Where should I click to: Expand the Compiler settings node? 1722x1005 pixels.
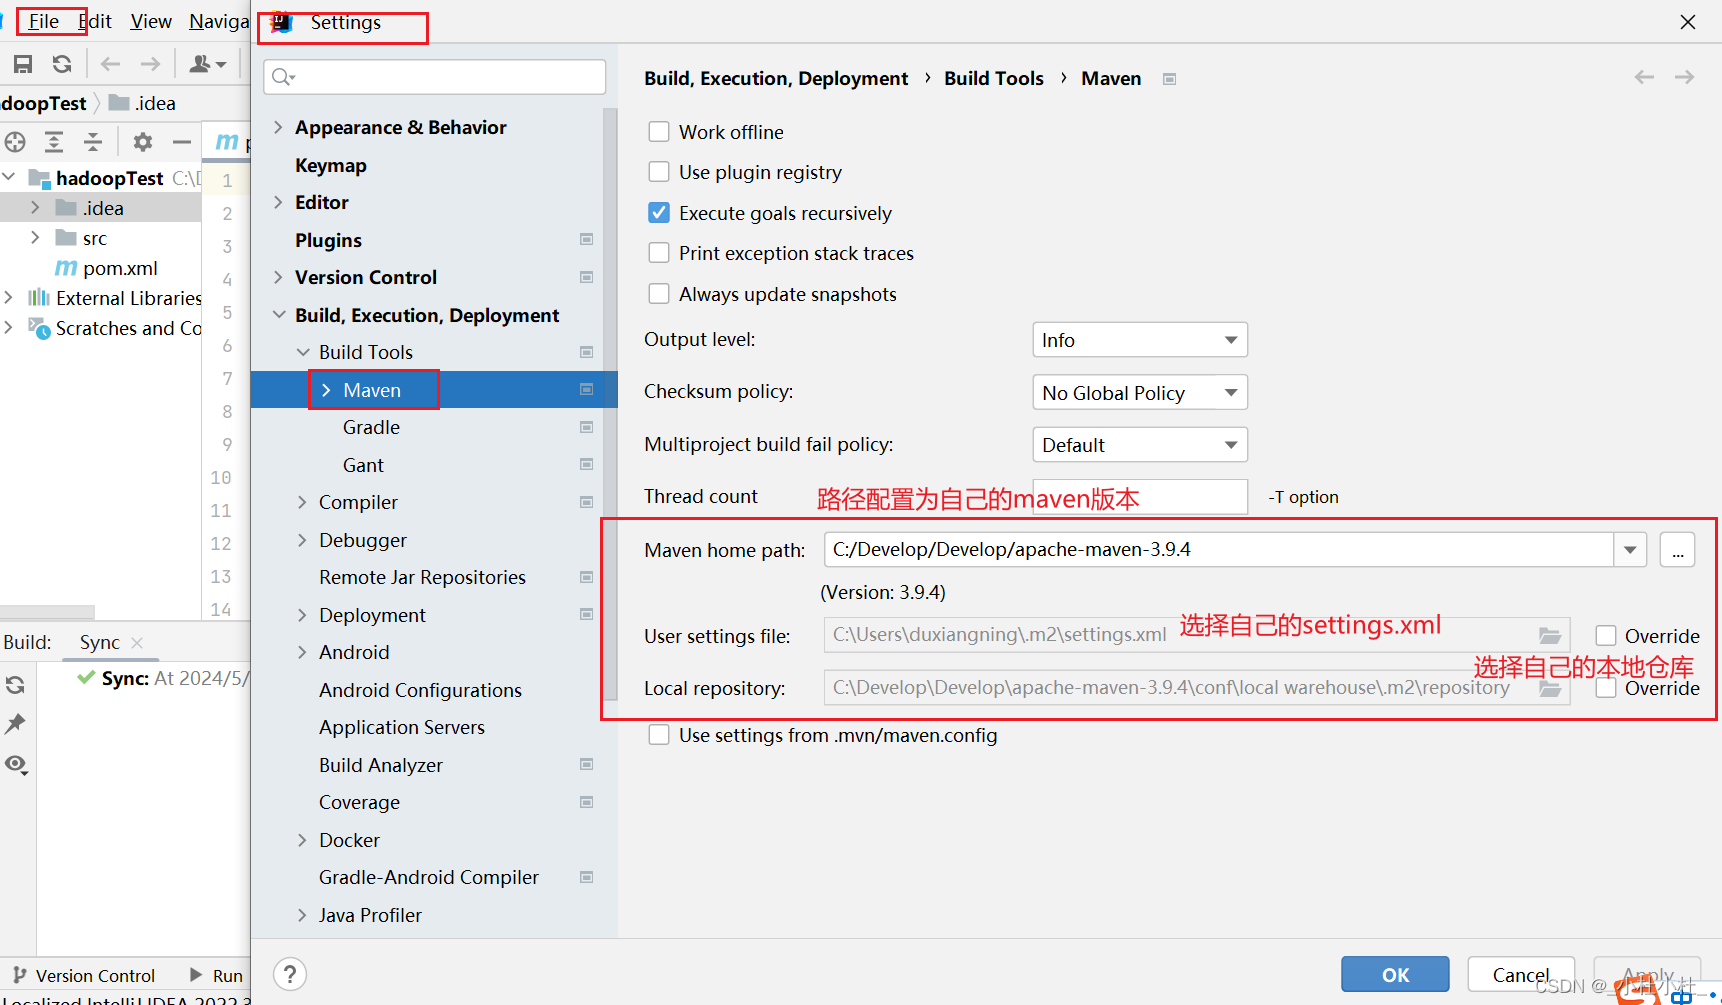[x=303, y=502]
